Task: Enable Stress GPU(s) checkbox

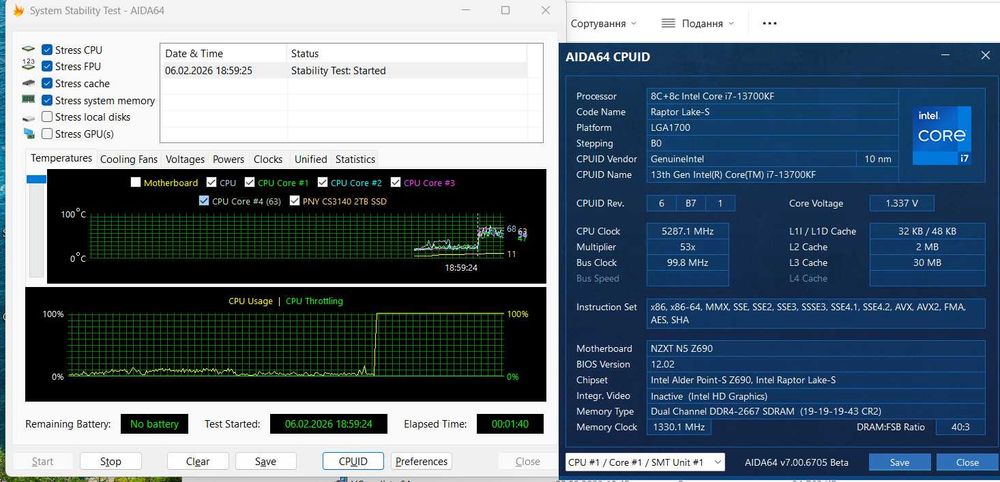Action: point(47,134)
